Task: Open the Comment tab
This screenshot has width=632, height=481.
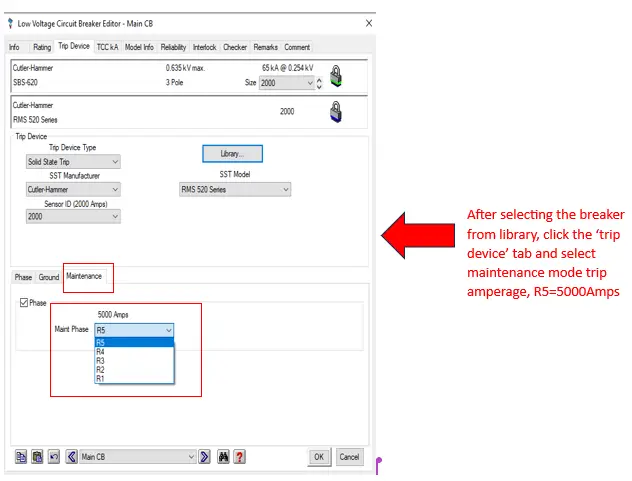Action: (x=297, y=47)
